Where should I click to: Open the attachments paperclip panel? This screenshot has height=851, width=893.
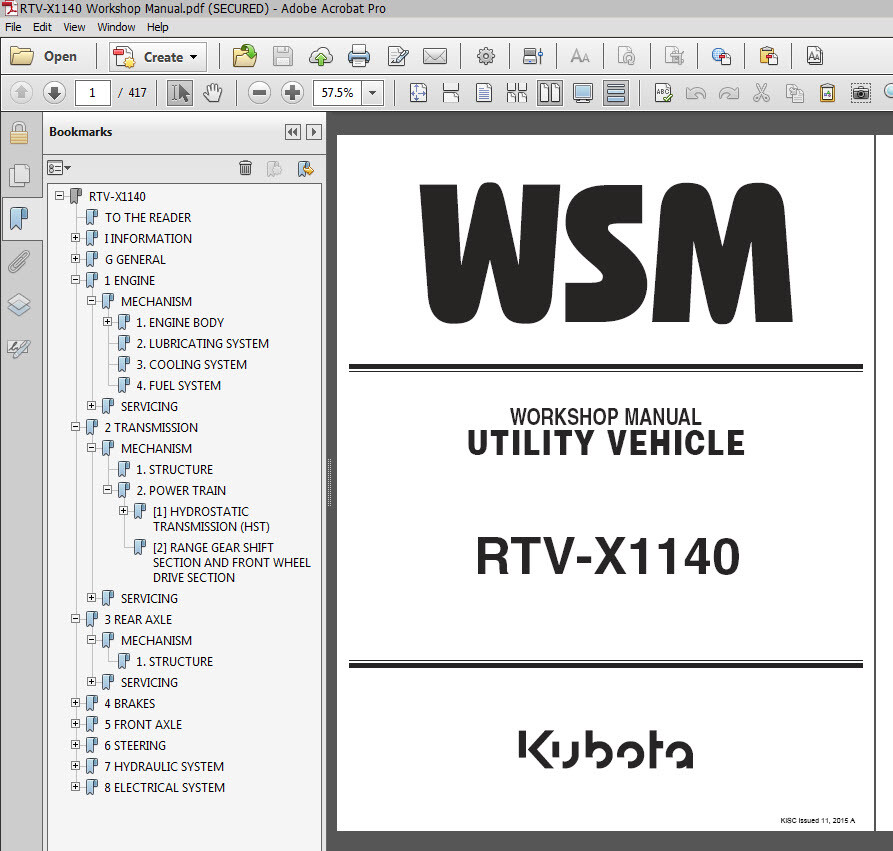point(19,261)
